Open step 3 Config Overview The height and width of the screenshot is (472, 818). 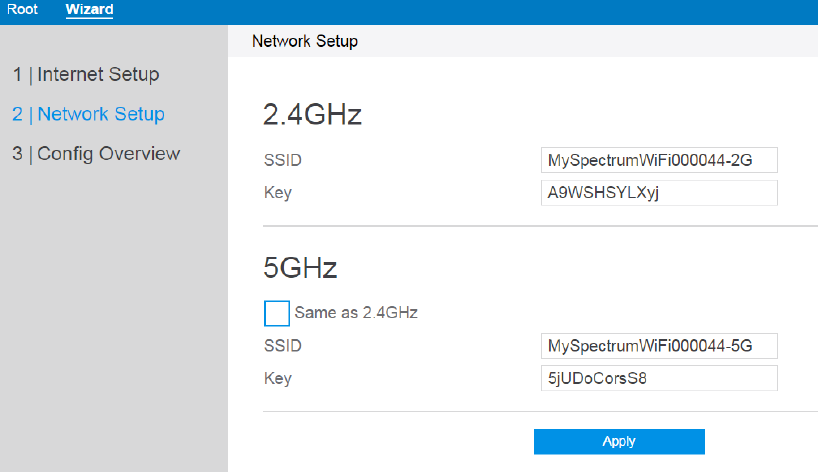pos(96,153)
